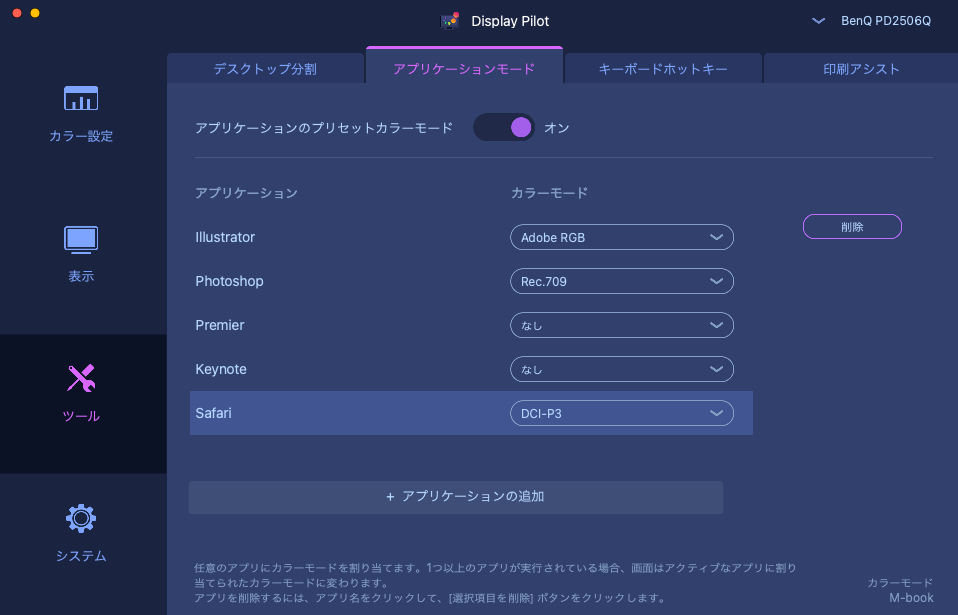The image size is (958, 615).
Task: Toggle the preset color mode switch off
Action: click(505, 127)
